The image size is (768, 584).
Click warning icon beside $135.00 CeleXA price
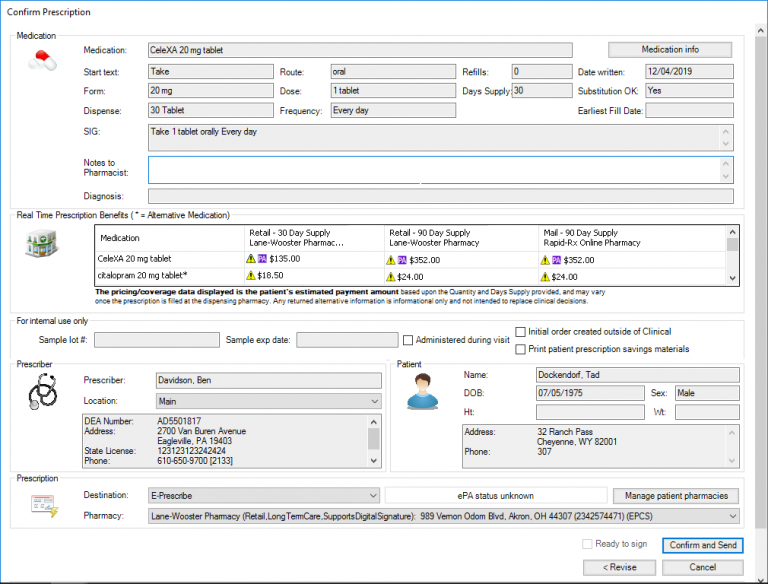click(251, 258)
